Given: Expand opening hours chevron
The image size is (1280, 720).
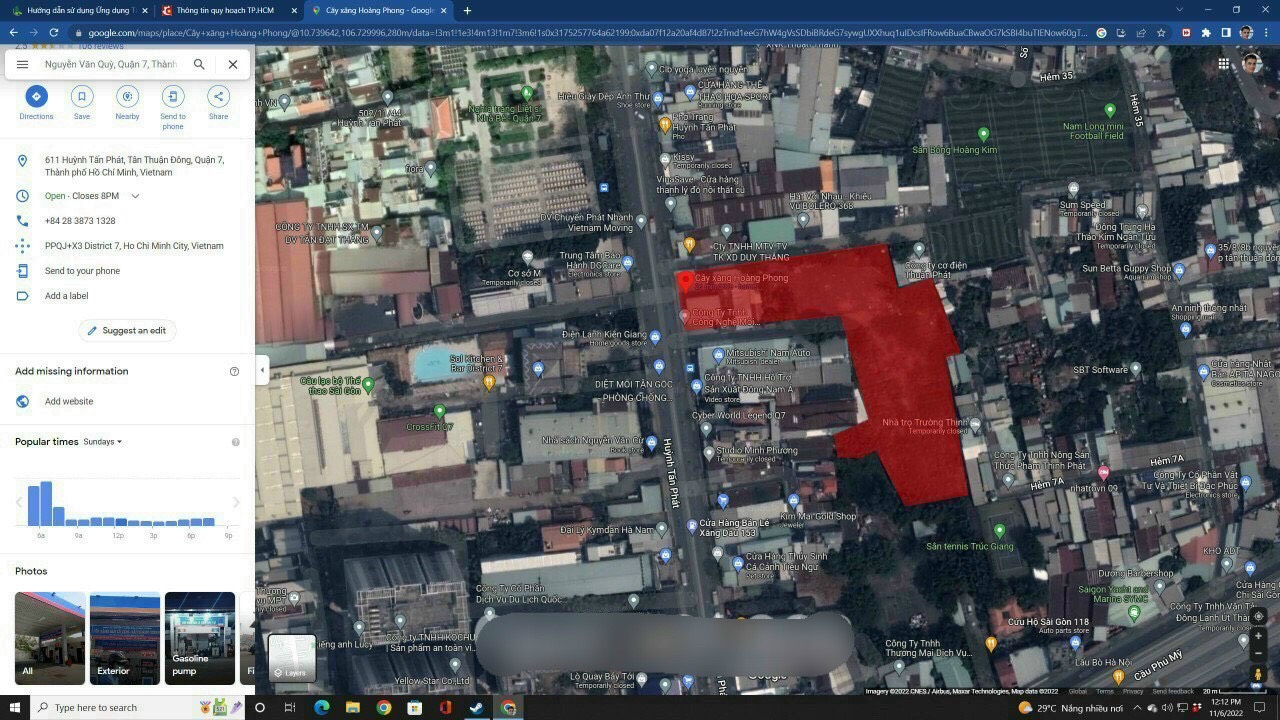Looking at the screenshot, I should [135, 196].
